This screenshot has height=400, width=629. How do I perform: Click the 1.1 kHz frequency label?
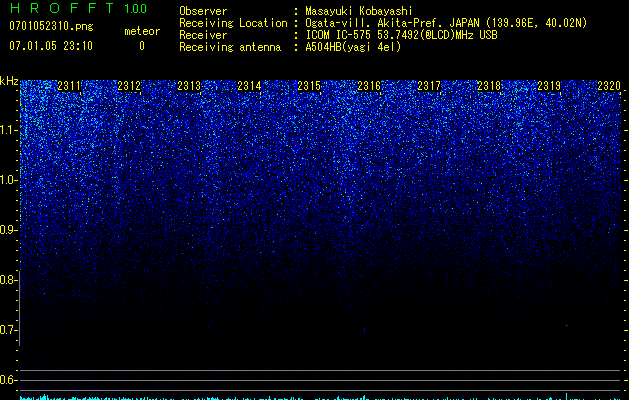click(x=8, y=130)
